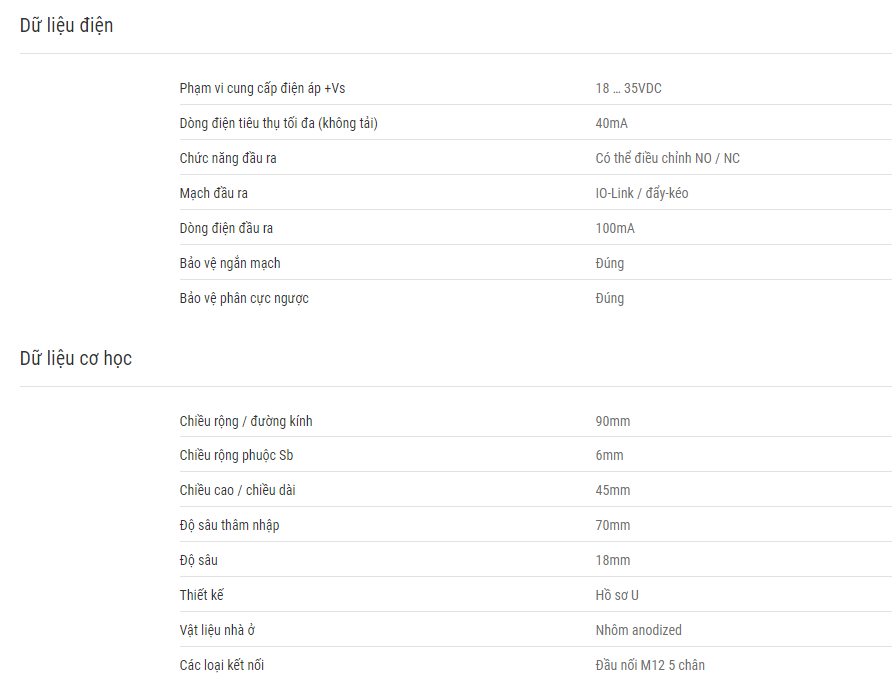Click the 'Hồ sơ U' design value

pyautogui.click(x=617, y=595)
